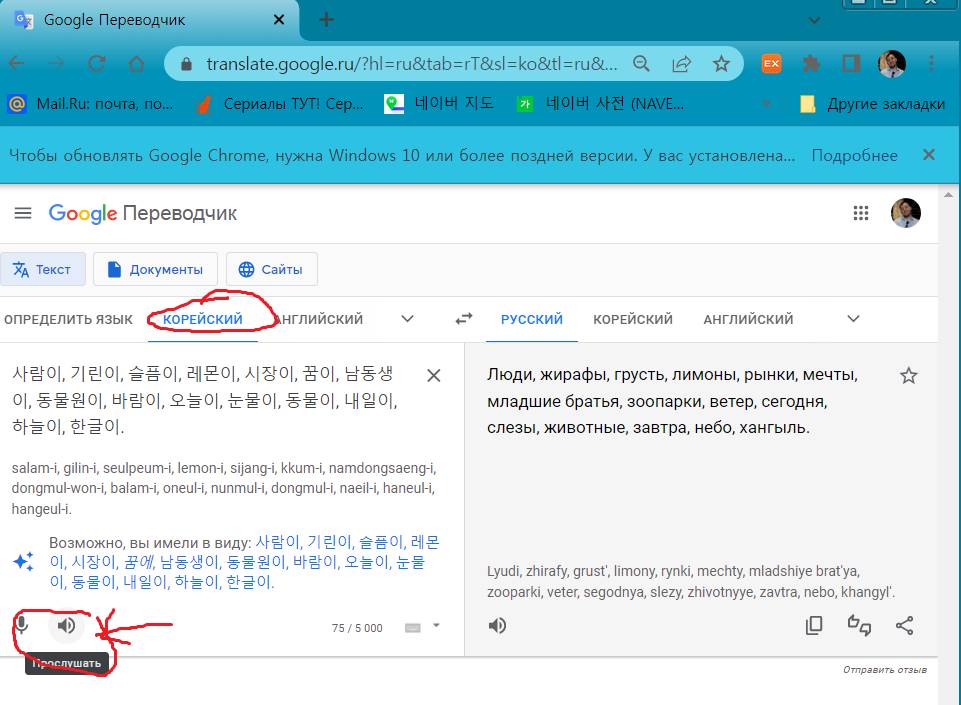Viewport: 961px width, 705px height.
Task: Open the main hamburger menu
Action: pos(23,213)
